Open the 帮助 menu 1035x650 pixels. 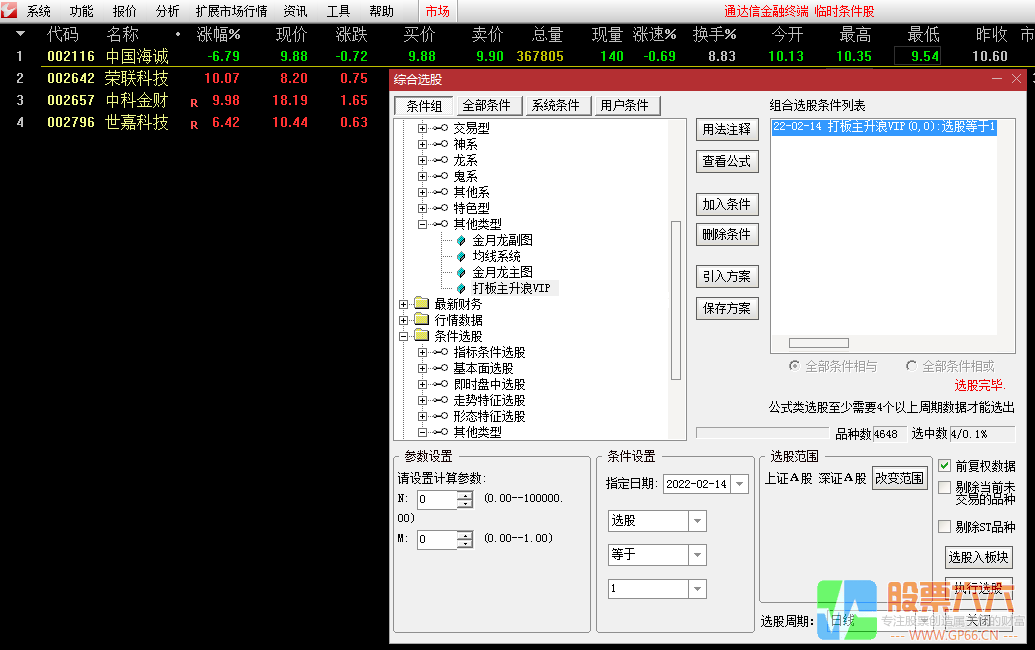coord(382,11)
